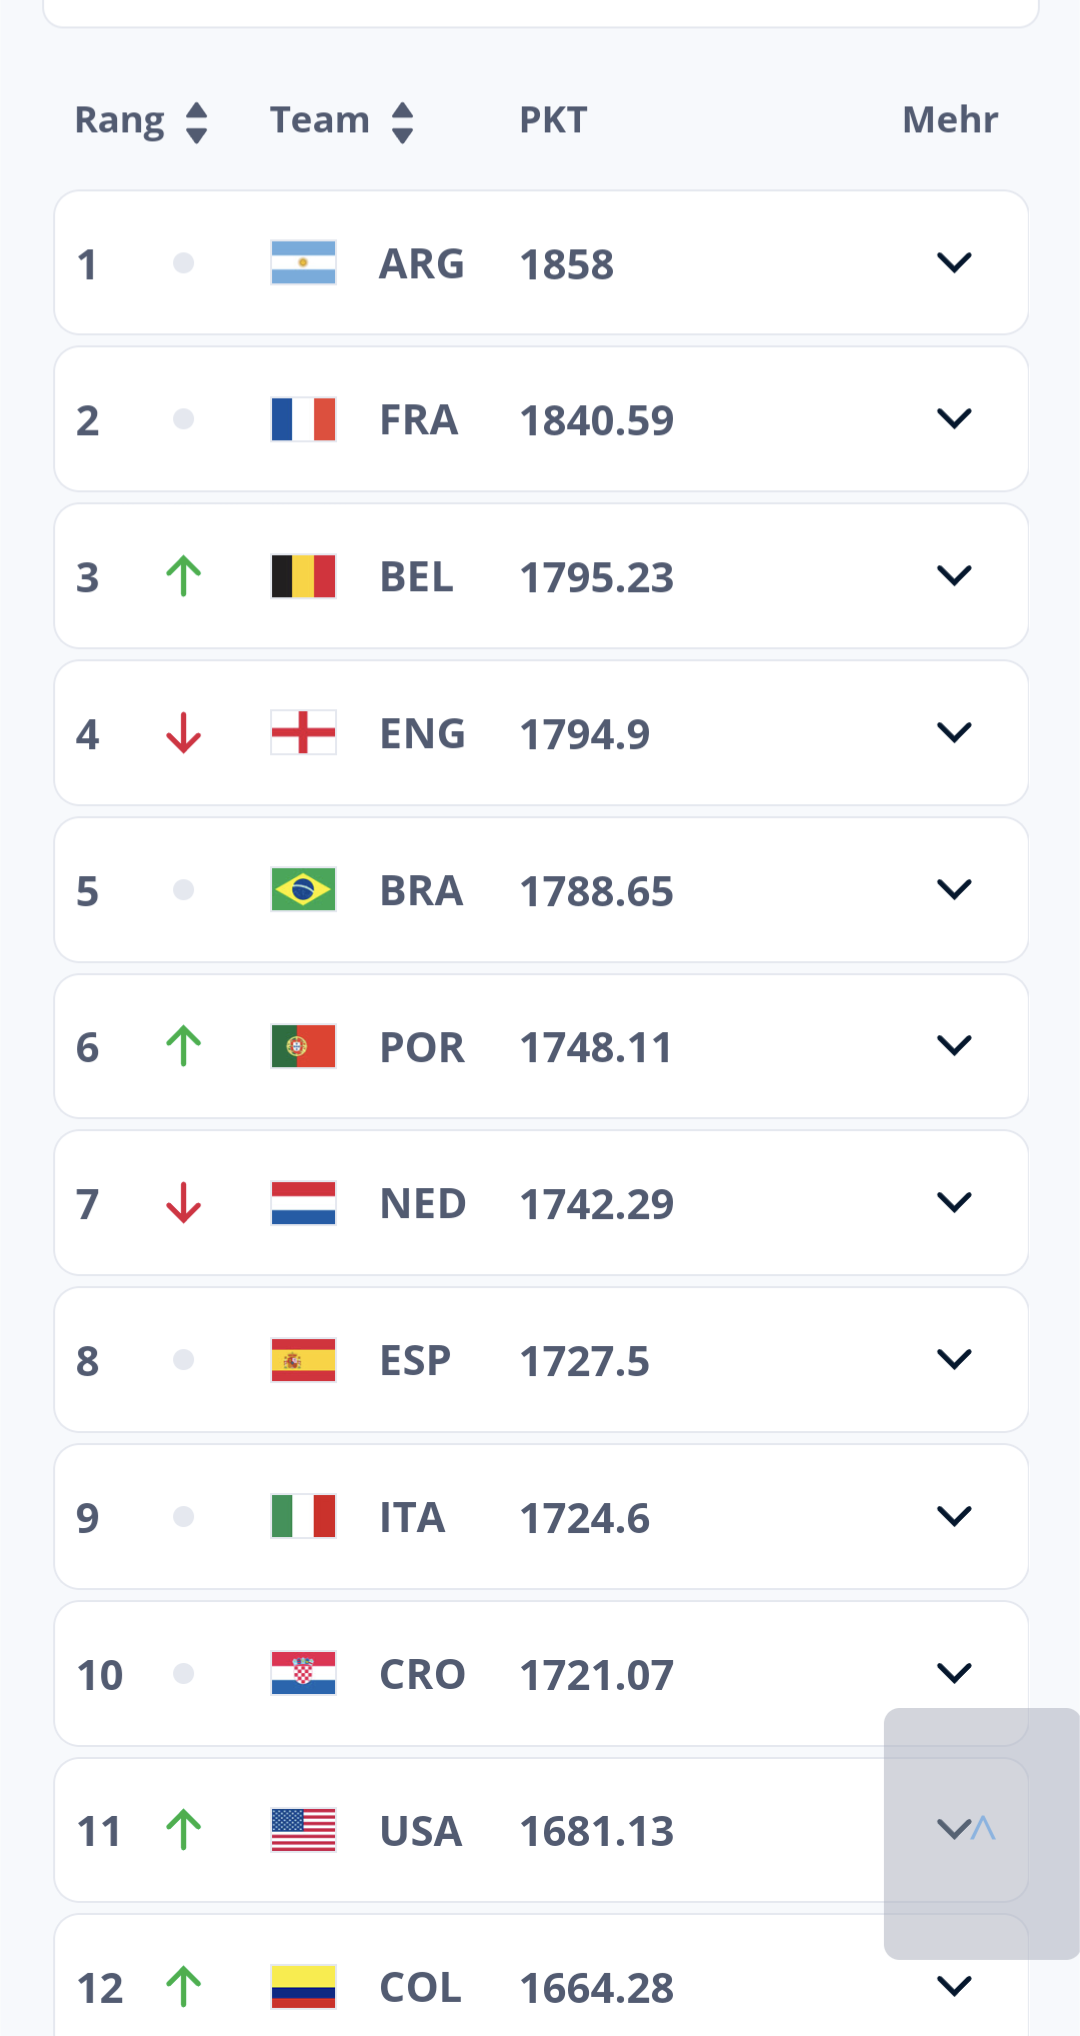
Task: Expand the FRA row chevron
Action: click(954, 419)
